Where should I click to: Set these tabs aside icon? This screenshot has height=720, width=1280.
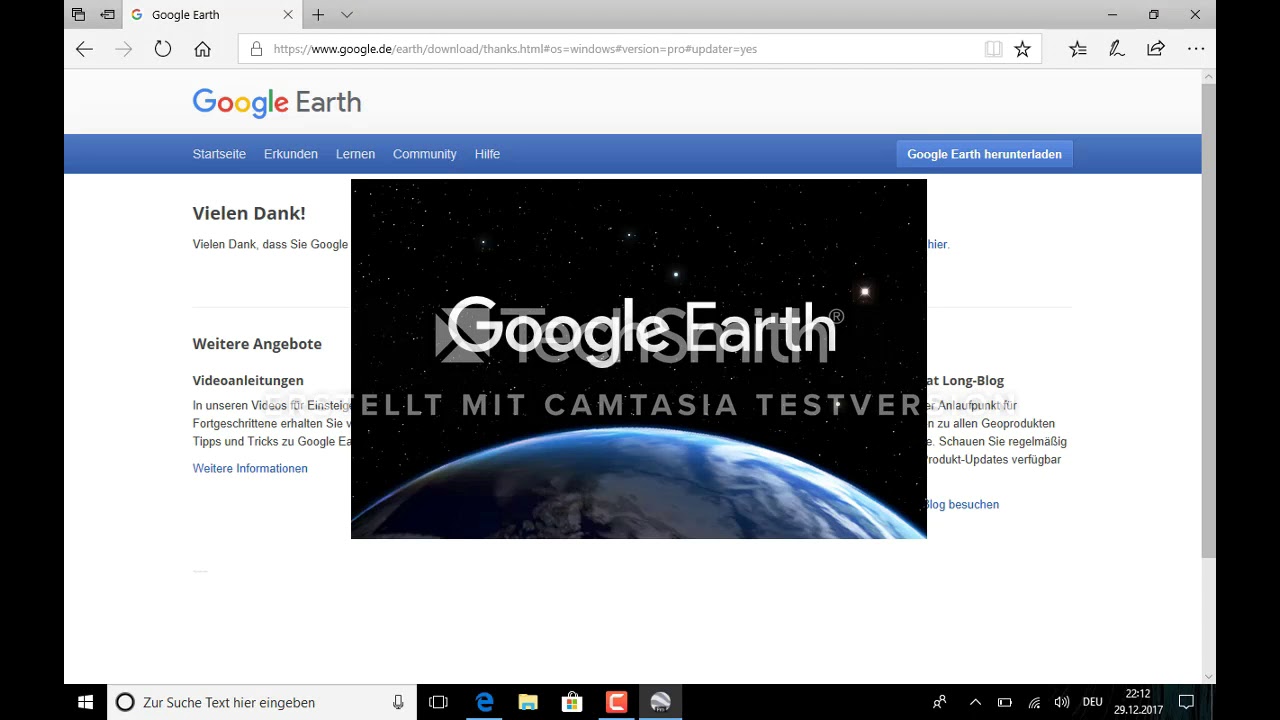pyautogui.click(x=107, y=15)
